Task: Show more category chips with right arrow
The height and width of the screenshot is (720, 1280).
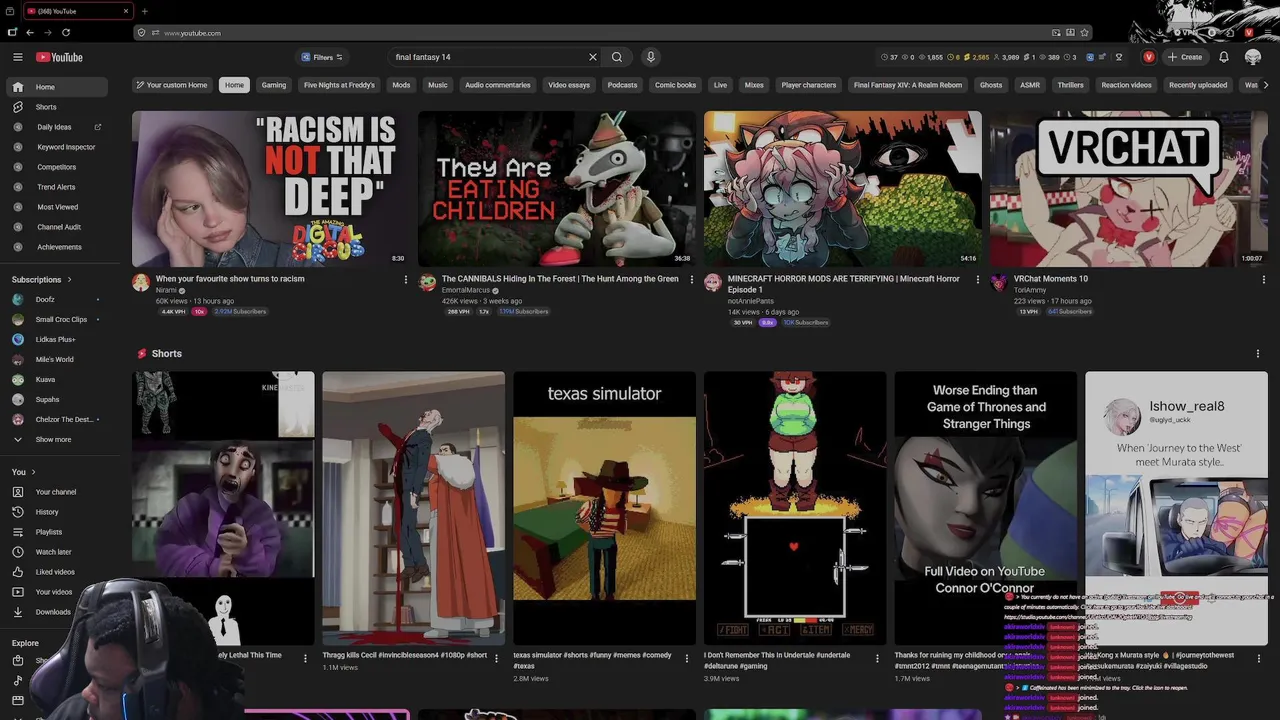Action: [x=1266, y=85]
